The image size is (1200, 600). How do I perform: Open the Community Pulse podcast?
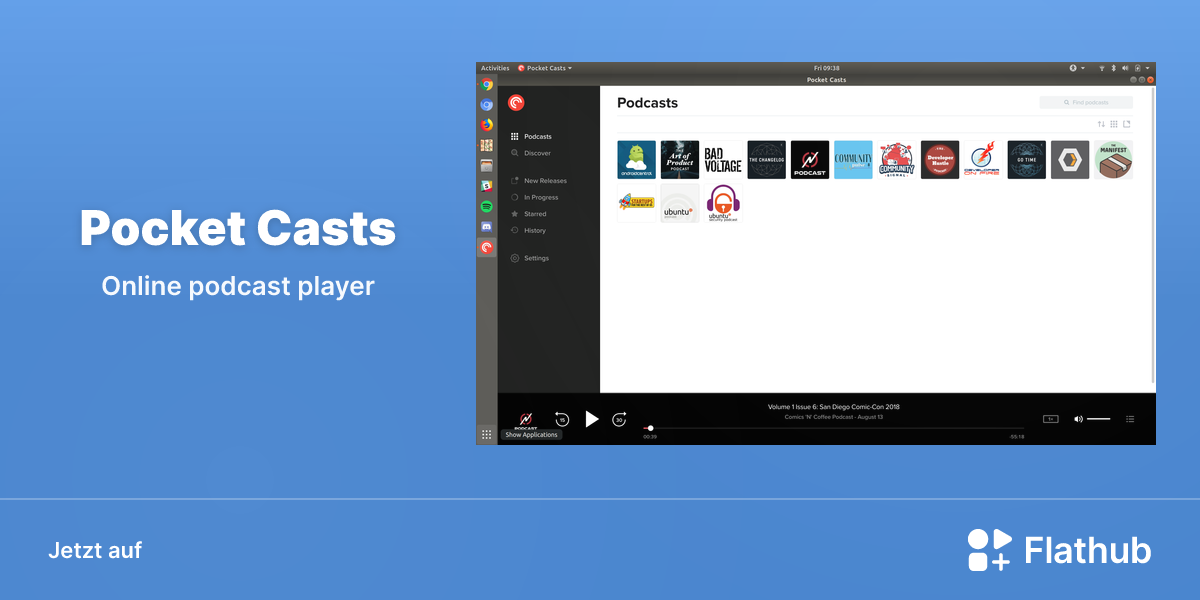(x=853, y=160)
